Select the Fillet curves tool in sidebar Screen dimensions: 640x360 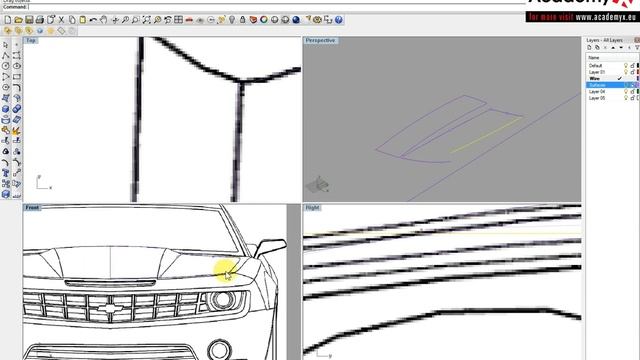(x=16, y=87)
